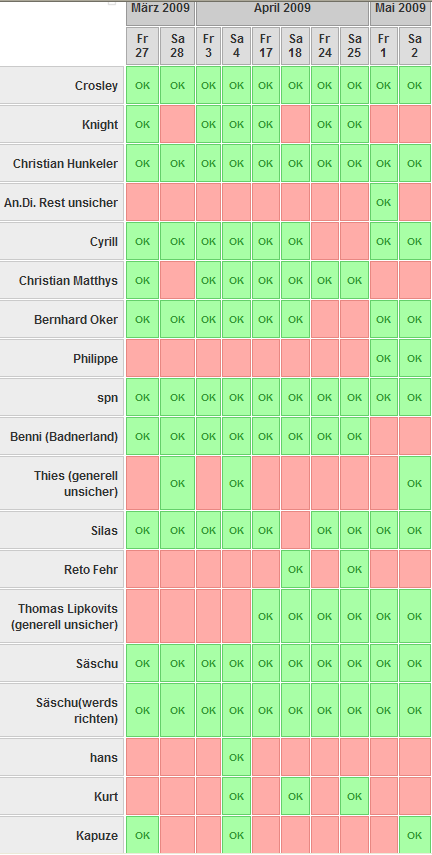Select Reto Fehr's OK cell for Sa 18
432x855 pixels.
point(295,569)
